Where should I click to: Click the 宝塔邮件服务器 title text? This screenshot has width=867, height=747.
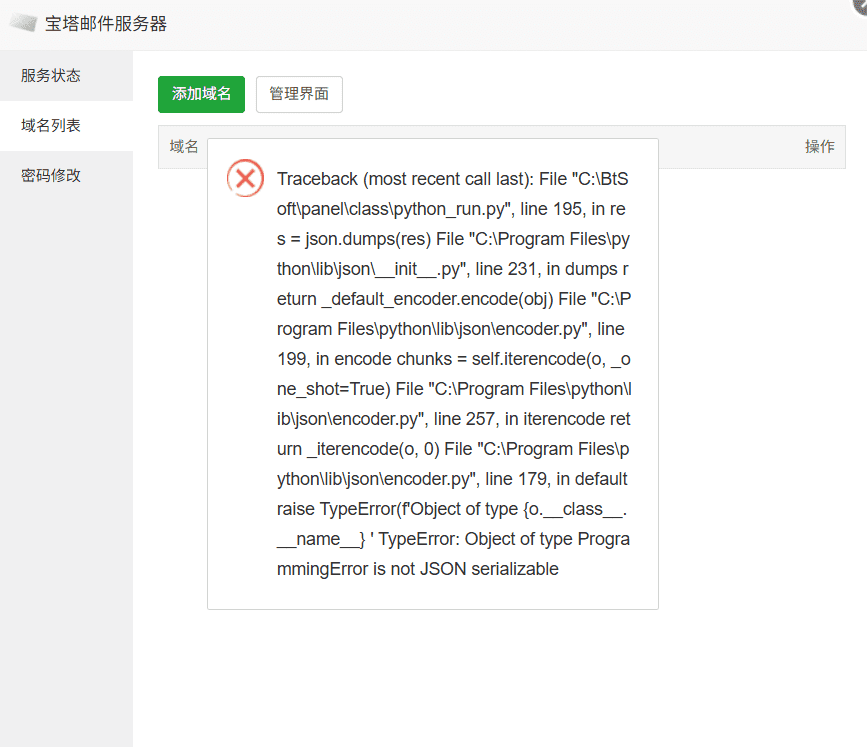[x=106, y=24]
